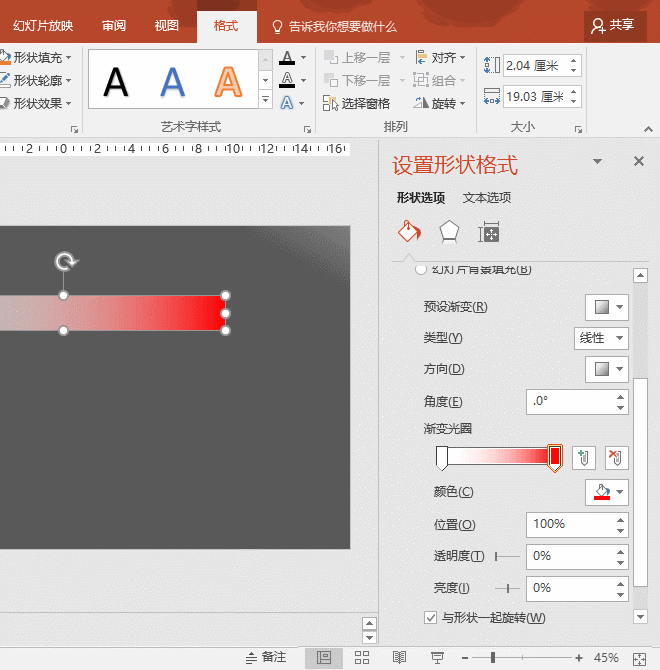The image size is (660, 670).
Task: Open the 艺术字样式 dialog launcher
Action: [307, 129]
